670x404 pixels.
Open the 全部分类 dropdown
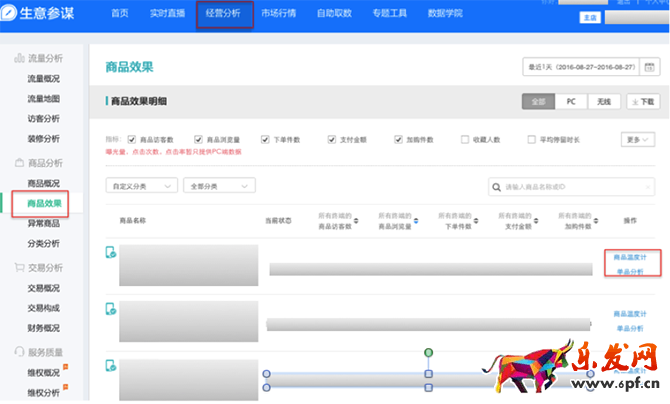click(219, 186)
